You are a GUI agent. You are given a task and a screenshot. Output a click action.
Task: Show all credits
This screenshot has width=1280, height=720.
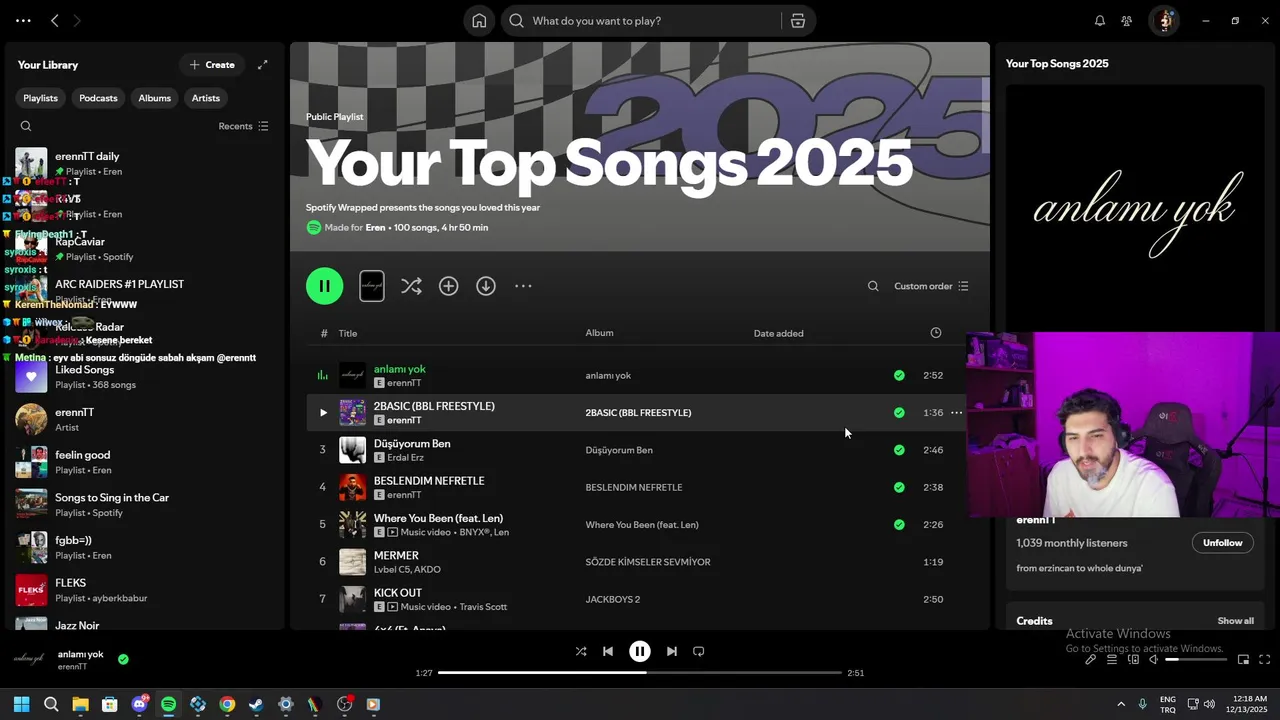coord(1235,621)
